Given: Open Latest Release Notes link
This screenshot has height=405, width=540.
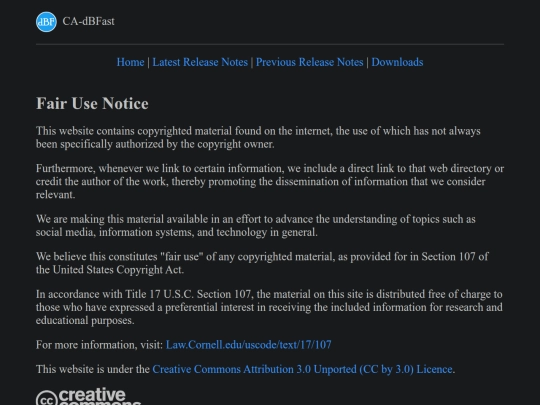Looking at the screenshot, I should 200,62.
